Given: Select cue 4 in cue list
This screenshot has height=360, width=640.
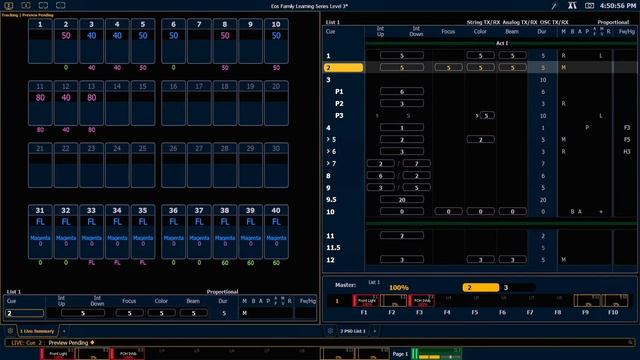Looking at the screenshot, I should 480,128.
